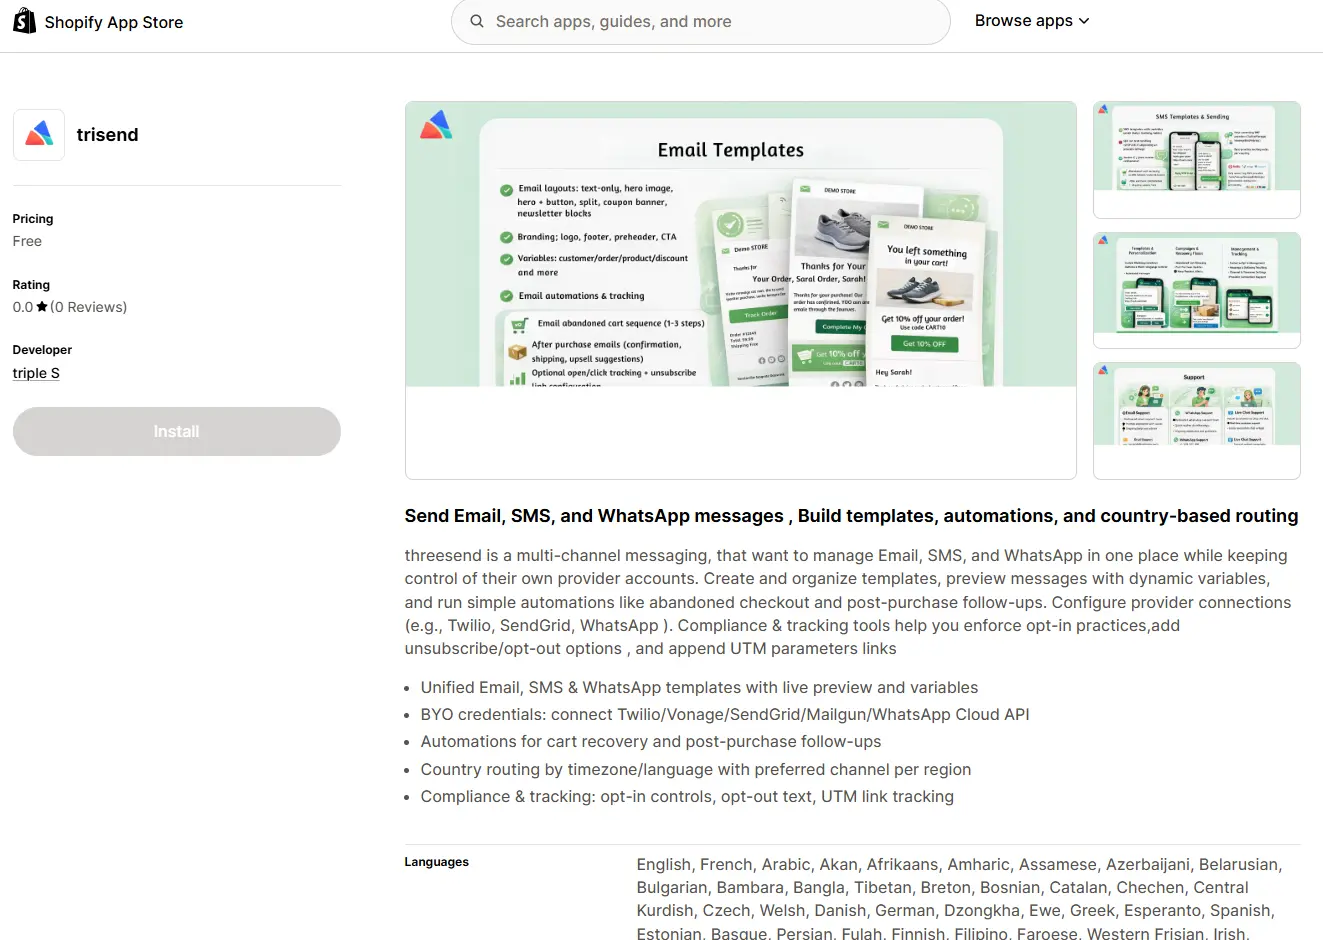1323x940 pixels.
Task: Click the cart icon by abandoned cart sequence
Action: [x=519, y=324]
